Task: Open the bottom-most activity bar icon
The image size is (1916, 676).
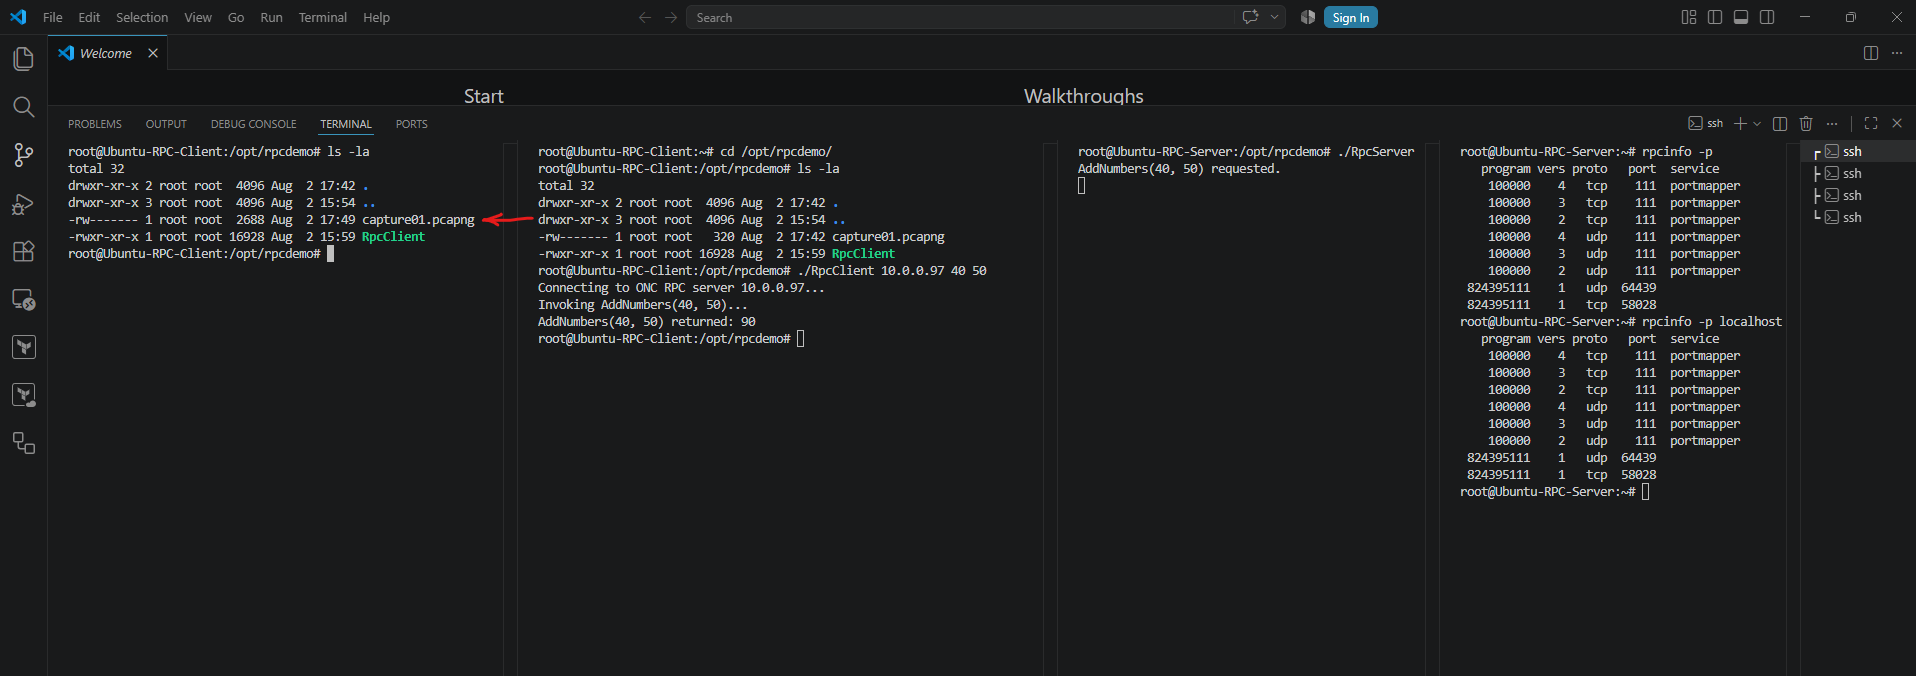Action: pos(23,443)
